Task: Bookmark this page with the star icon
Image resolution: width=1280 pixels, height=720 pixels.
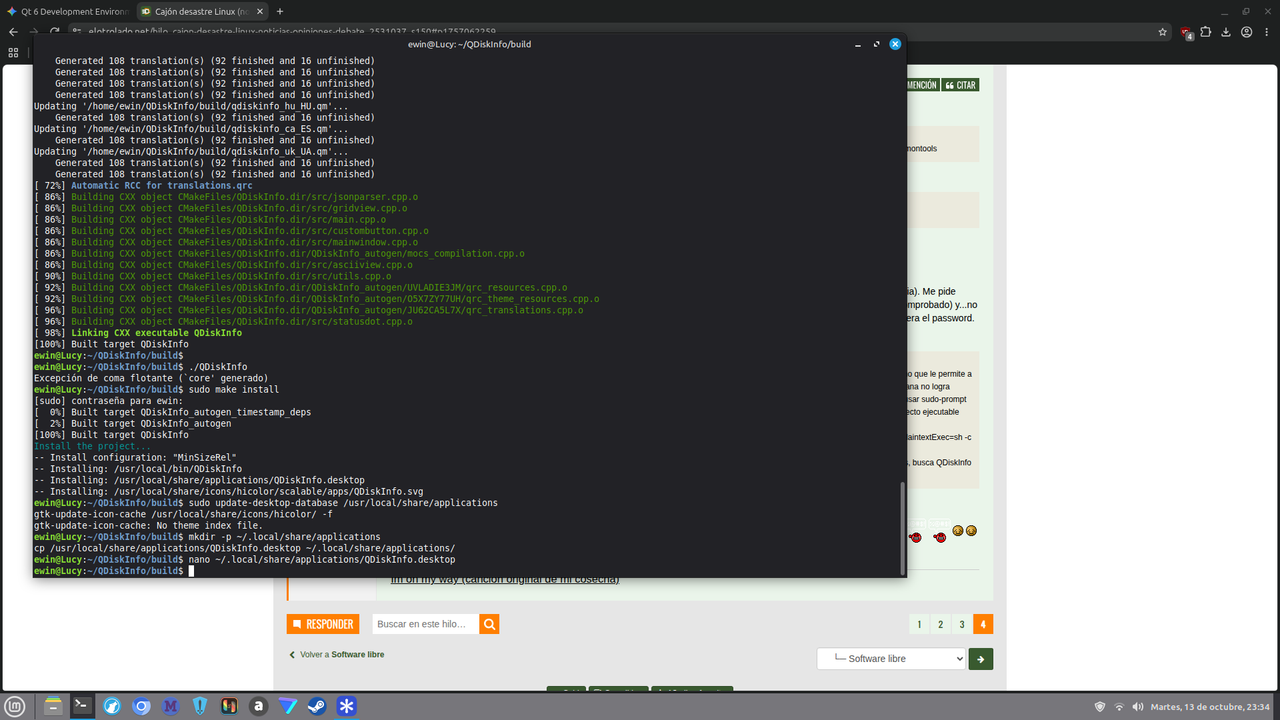Action: tap(1163, 32)
